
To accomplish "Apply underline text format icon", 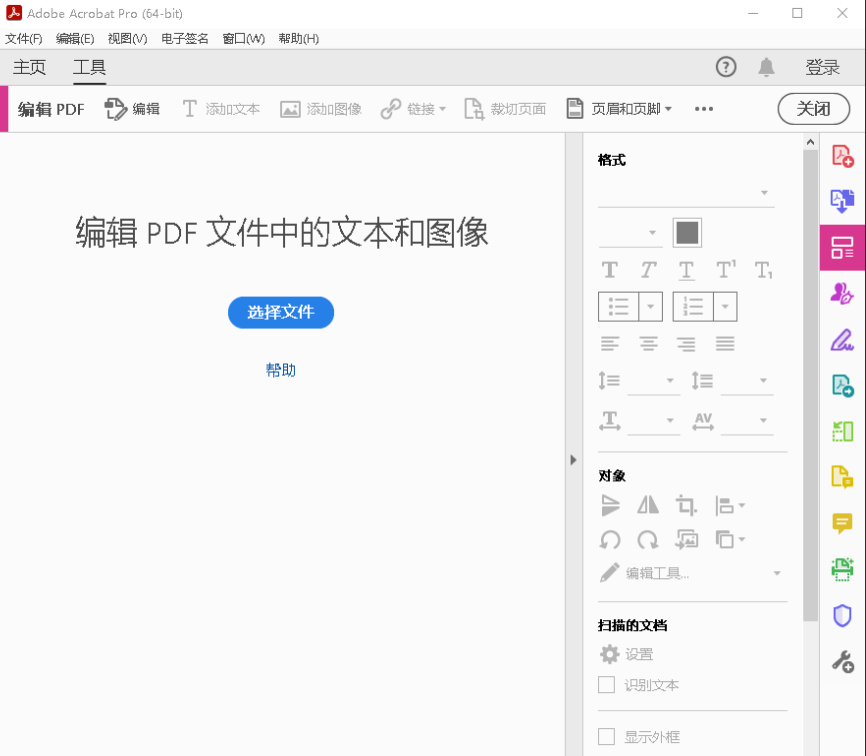I will (x=687, y=270).
